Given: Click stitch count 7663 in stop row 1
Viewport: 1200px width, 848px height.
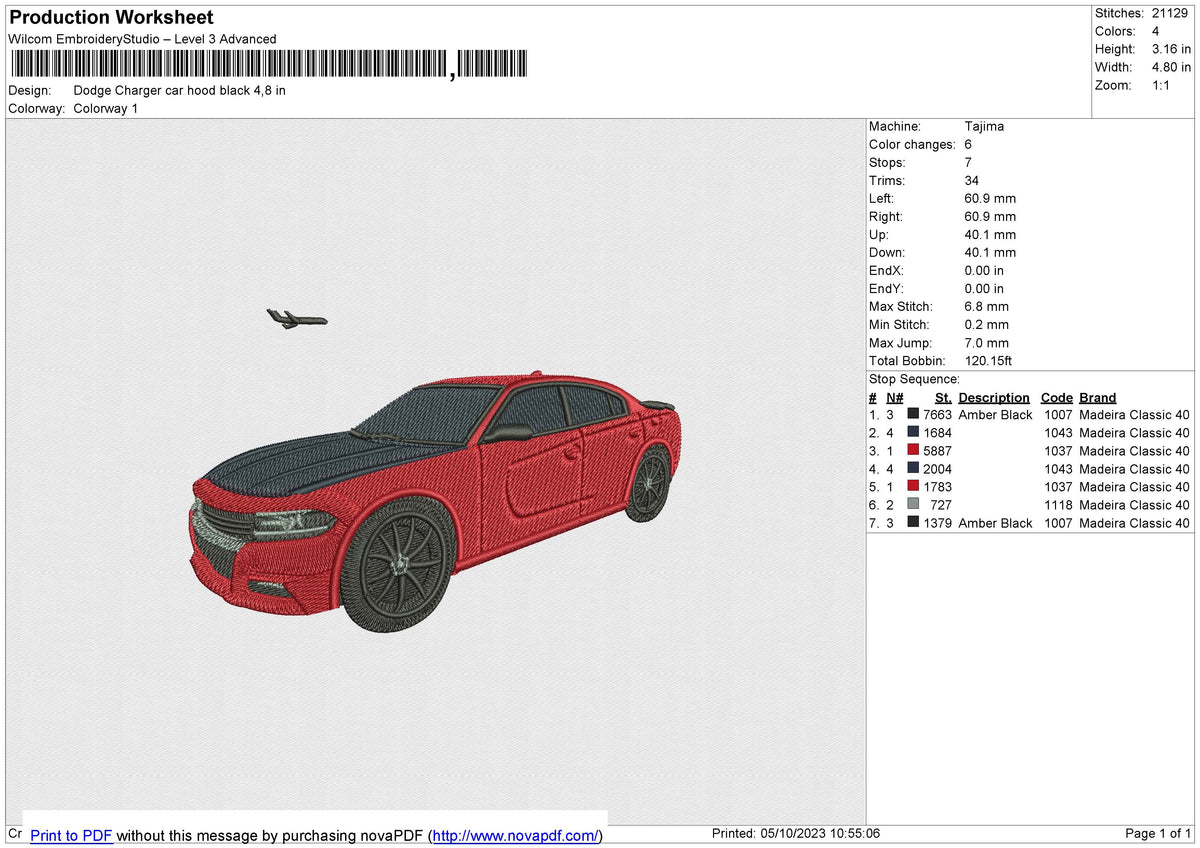Looking at the screenshot, I should (938, 415).
